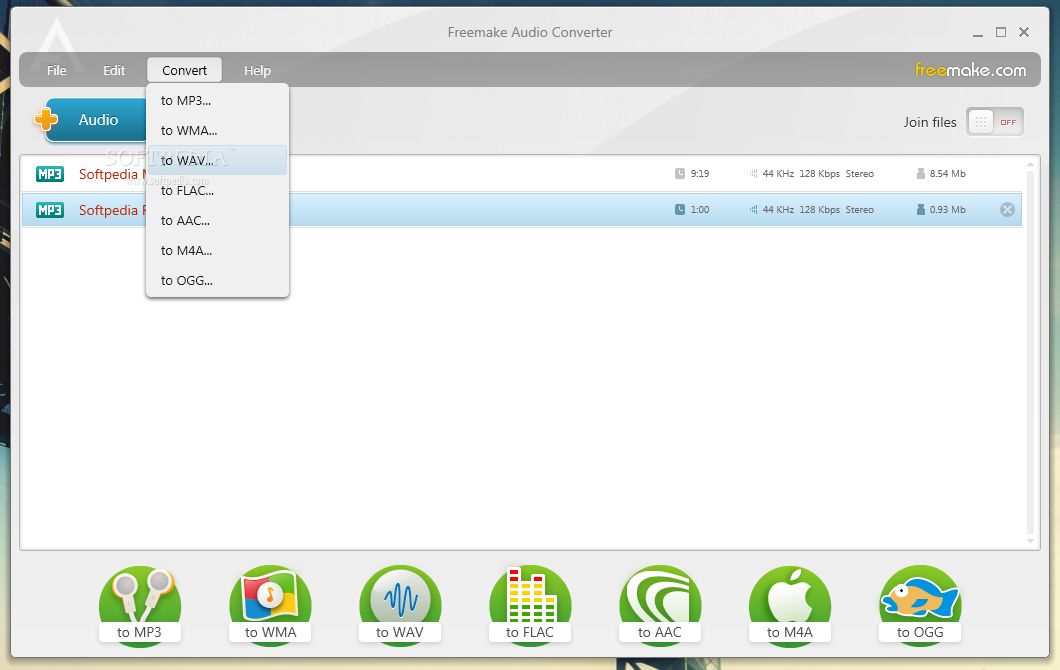Image resolution: width=1060 pixels, height=670 pixels.
Task: Click the 0.93 Mb size text
Action: coord(948,210)
